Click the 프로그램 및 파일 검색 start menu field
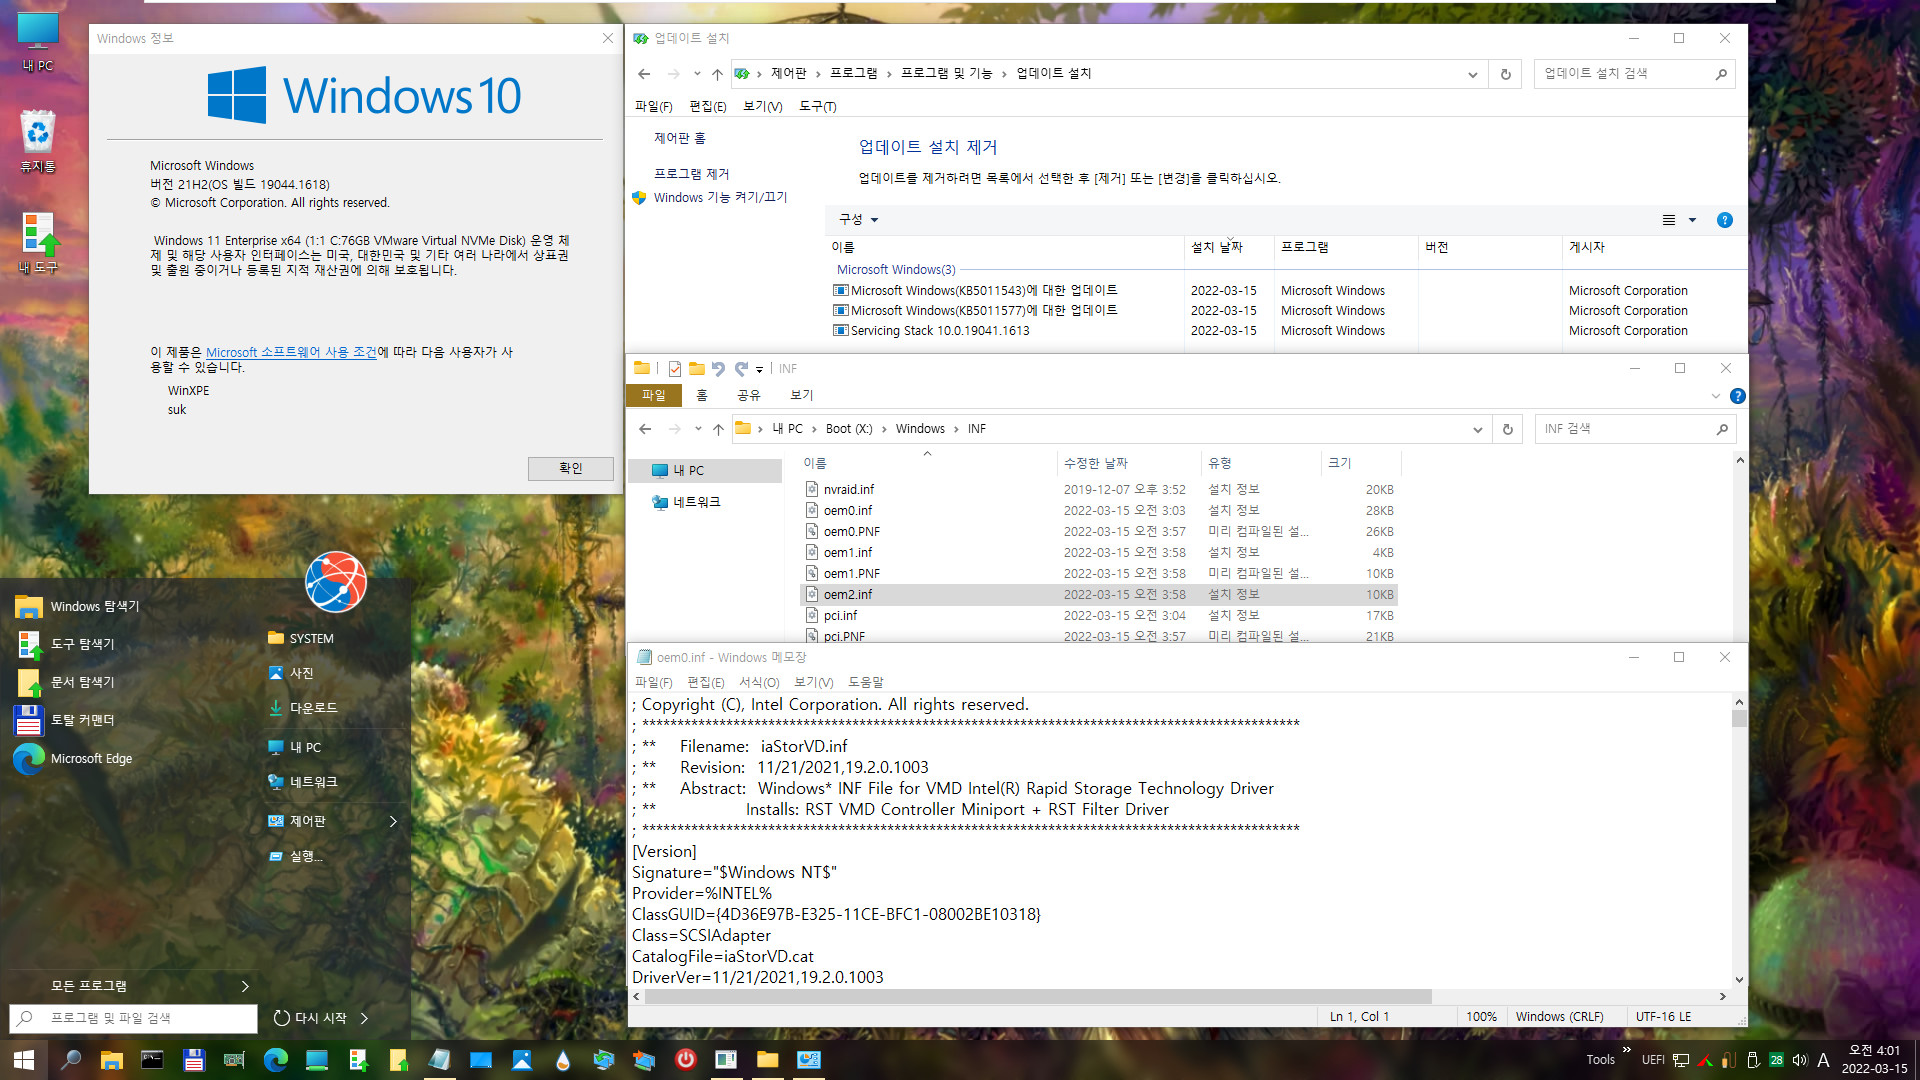 (134, 1018)
